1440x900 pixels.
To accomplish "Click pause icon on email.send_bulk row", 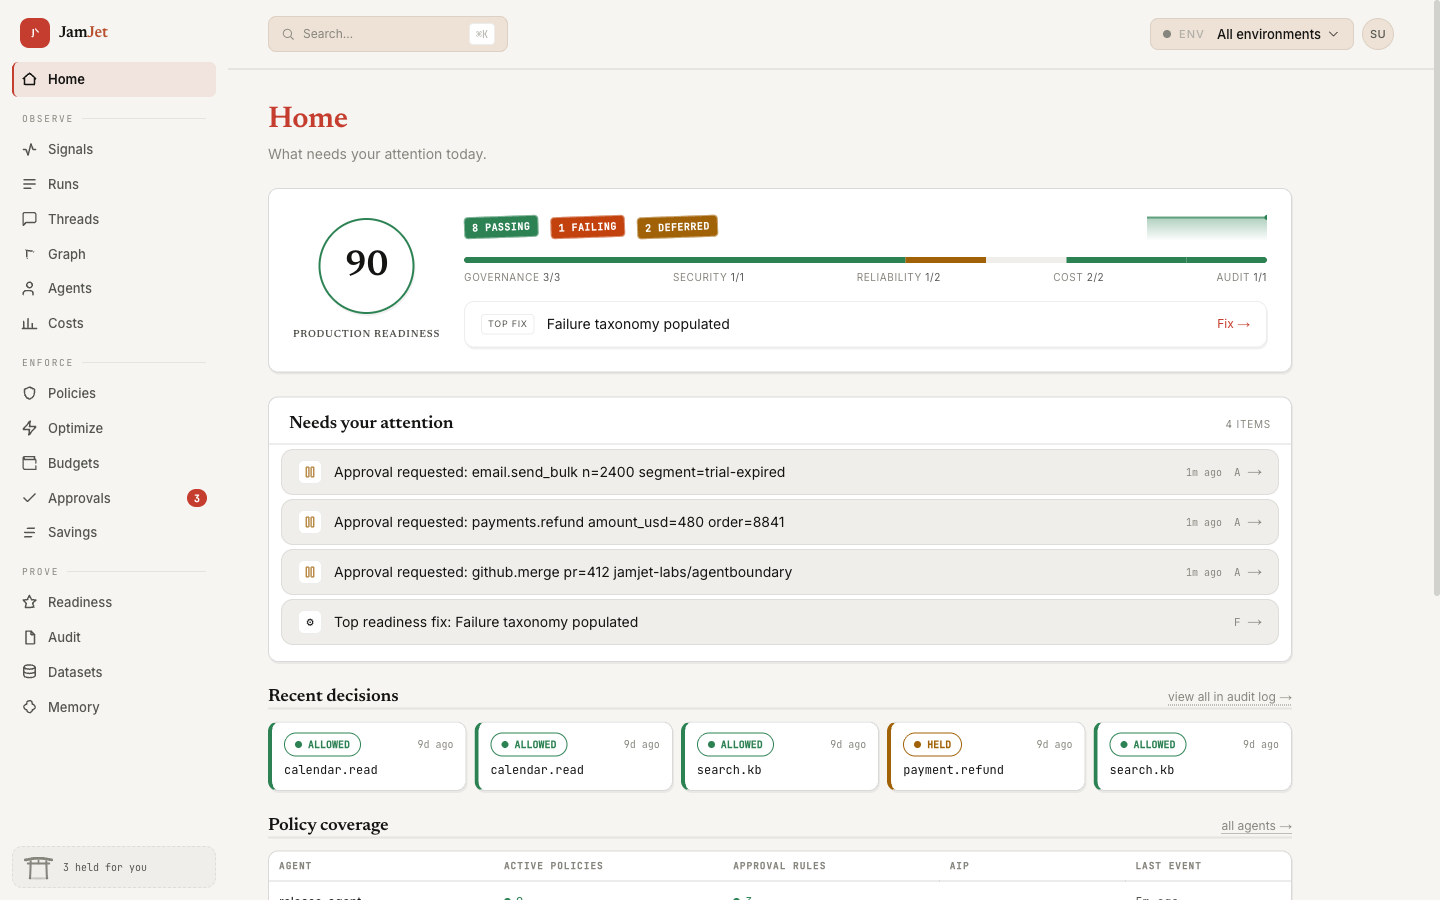I will pyautogui.click(x=310, y=472).
